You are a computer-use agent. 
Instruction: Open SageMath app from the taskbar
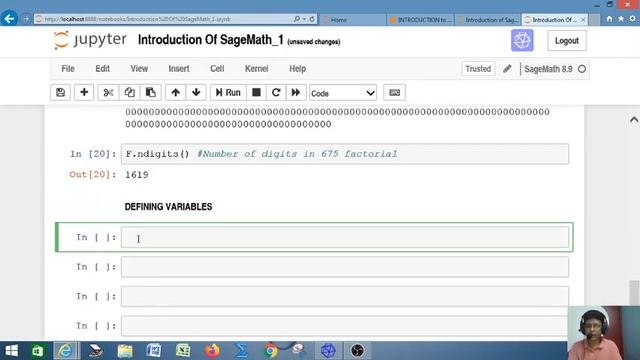(328, 351)
